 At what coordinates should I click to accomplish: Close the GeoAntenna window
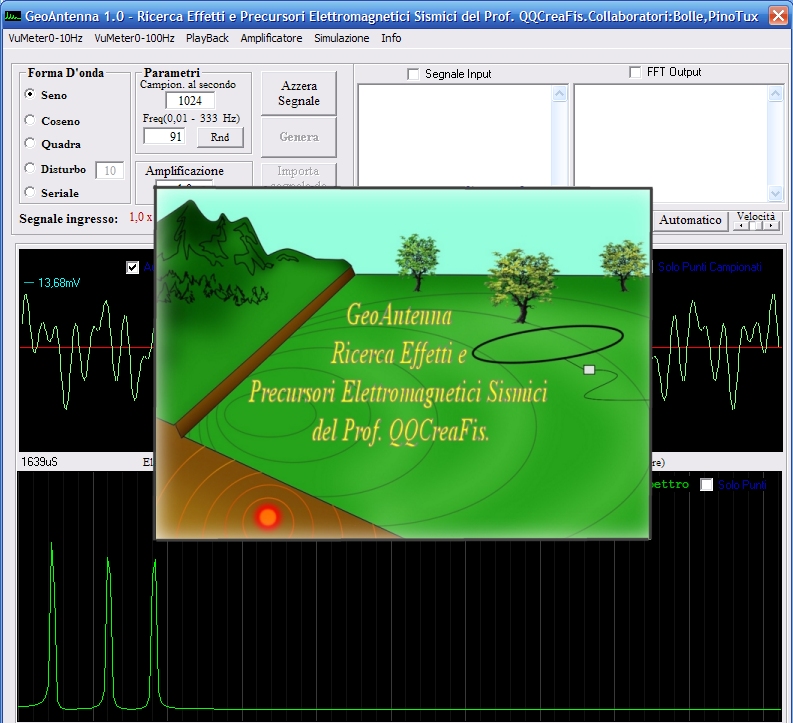pos(778,16)
